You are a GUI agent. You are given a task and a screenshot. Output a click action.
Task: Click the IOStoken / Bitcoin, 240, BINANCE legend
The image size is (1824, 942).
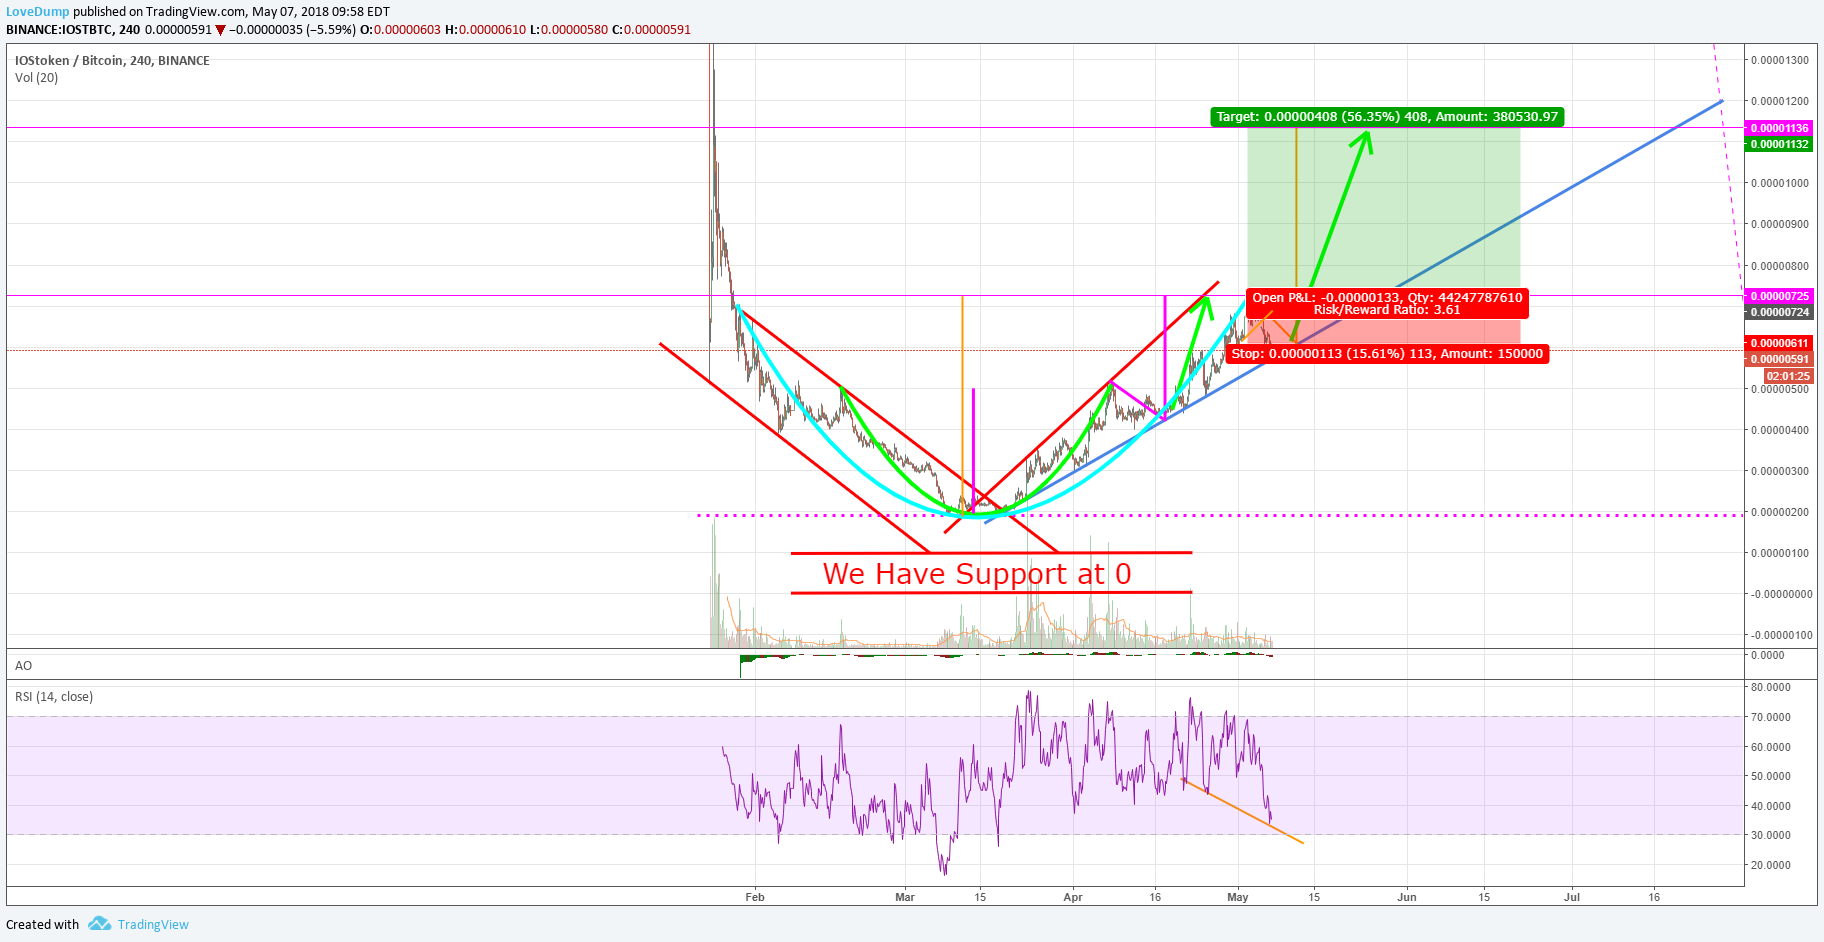pyautogui.click(x=112, y=60)
